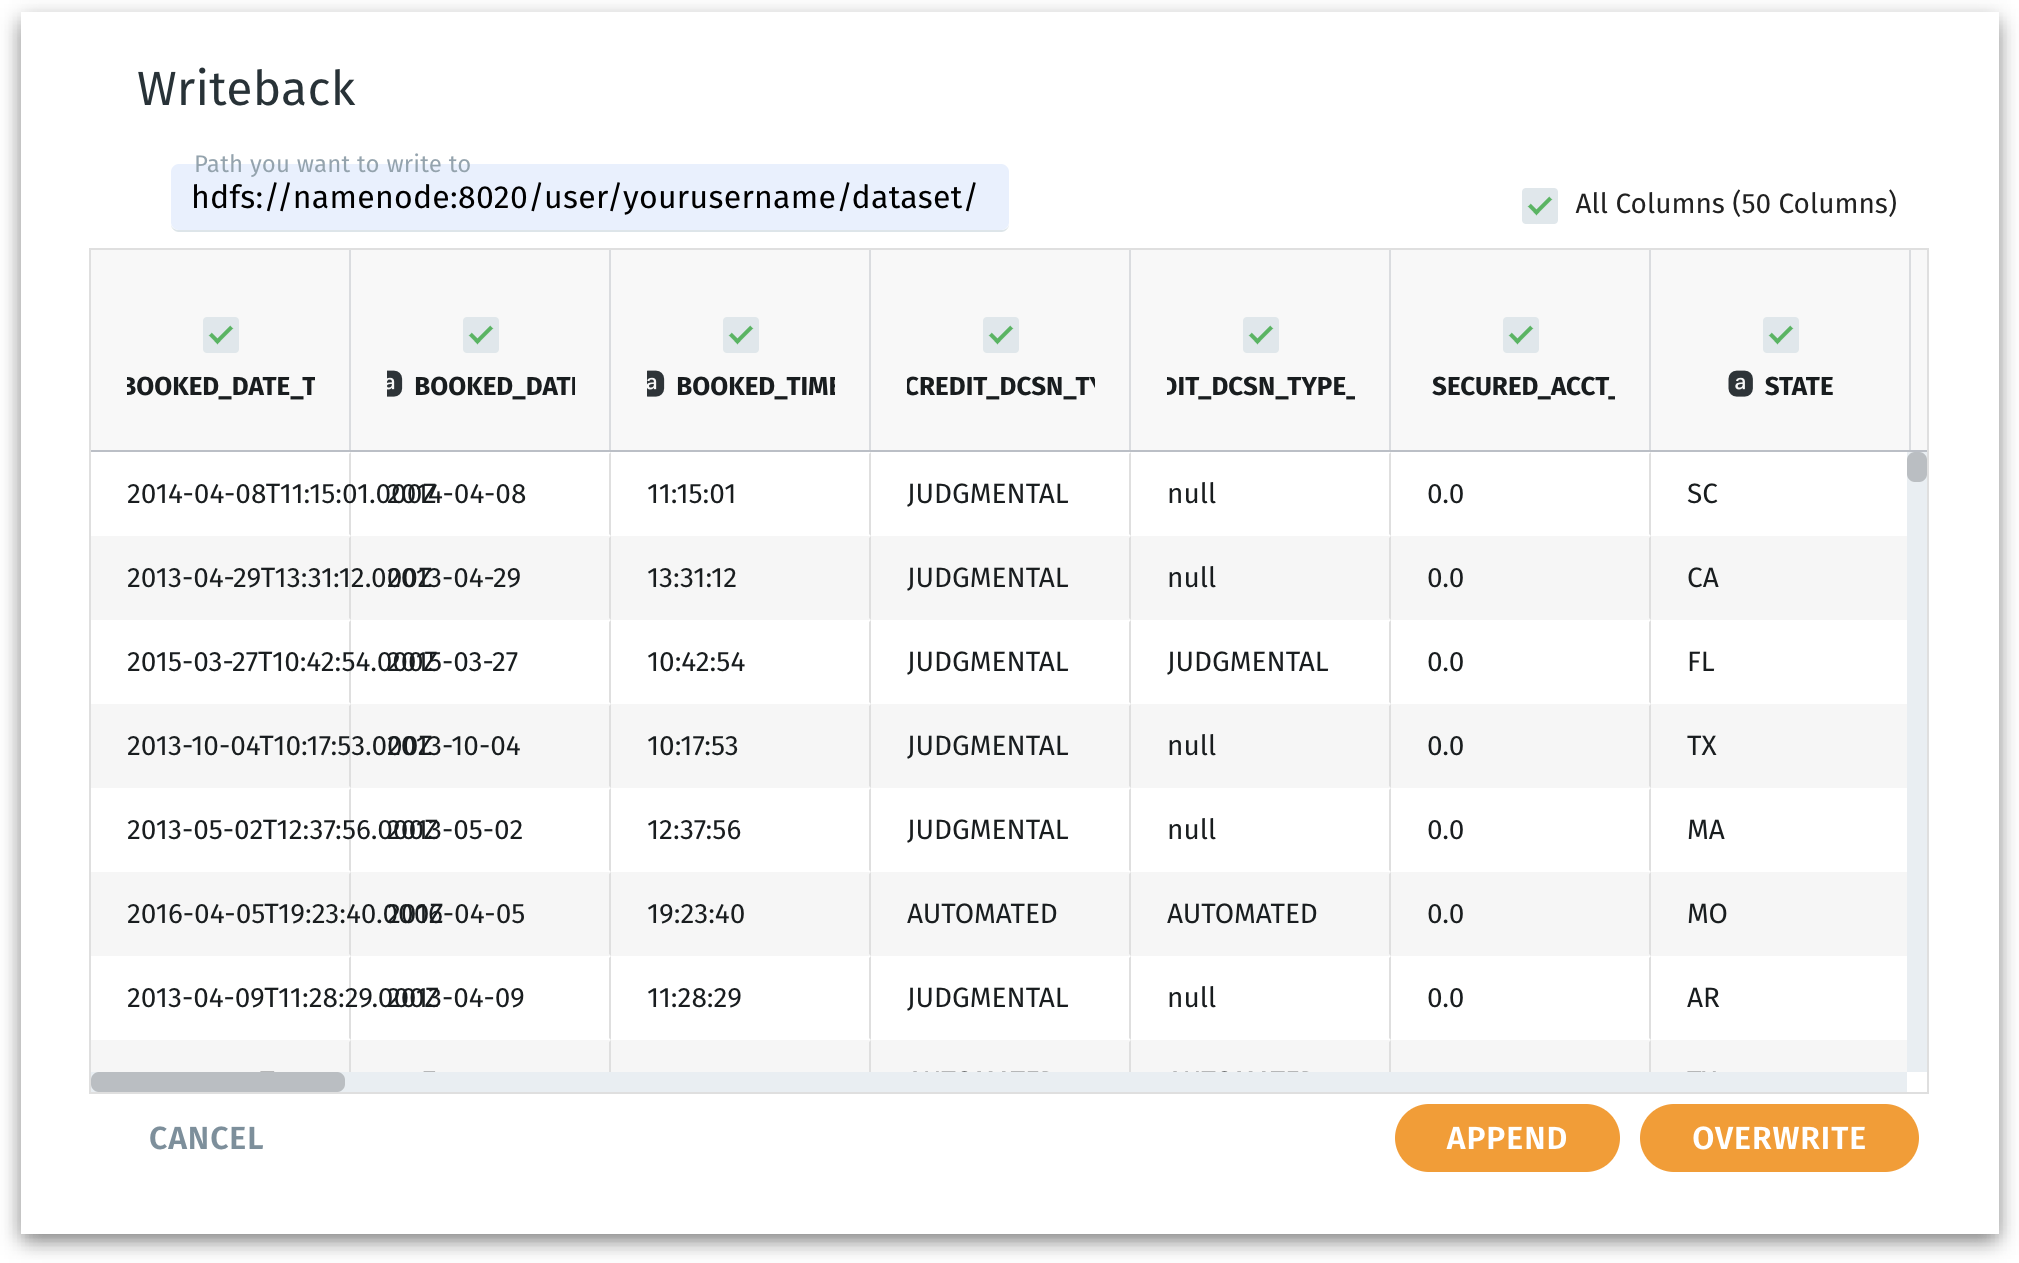Click the SECURED_ACCT column header
This screenshot has width=2019, height=1263.
(x=1522, y=387)
